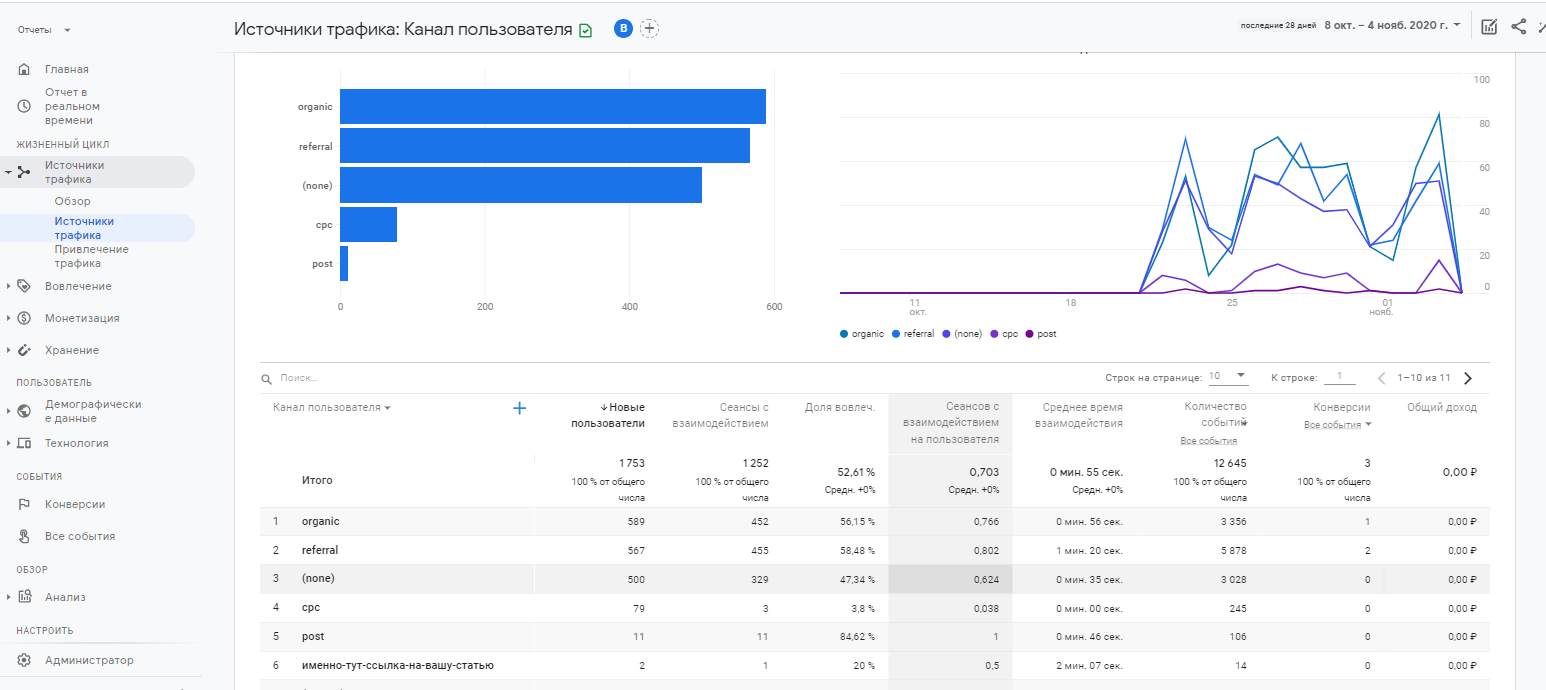Go to next table page arrow

1468,378
